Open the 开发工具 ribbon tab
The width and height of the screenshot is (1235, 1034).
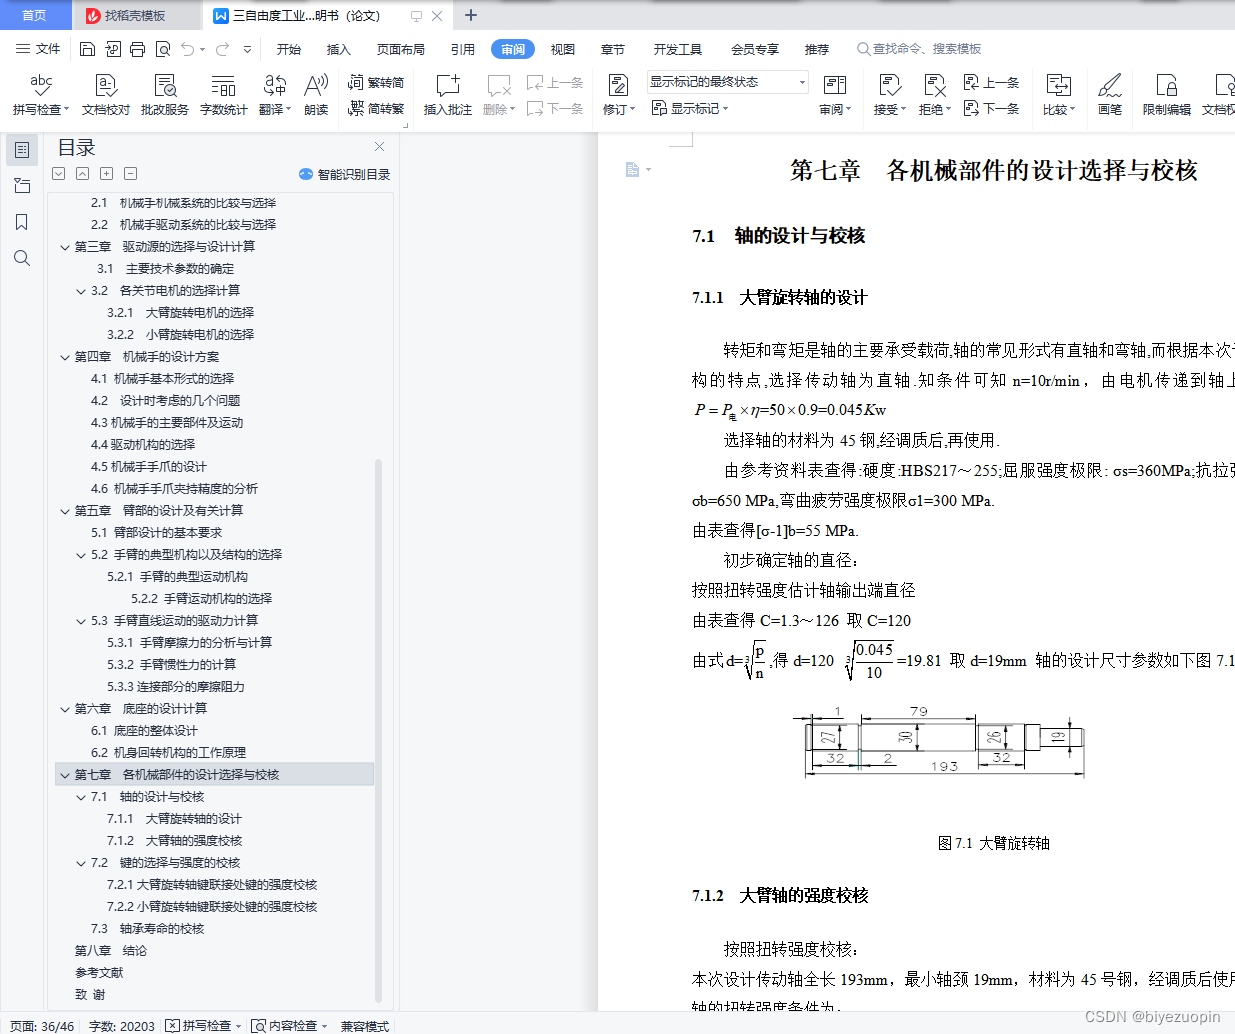[678, 49]
